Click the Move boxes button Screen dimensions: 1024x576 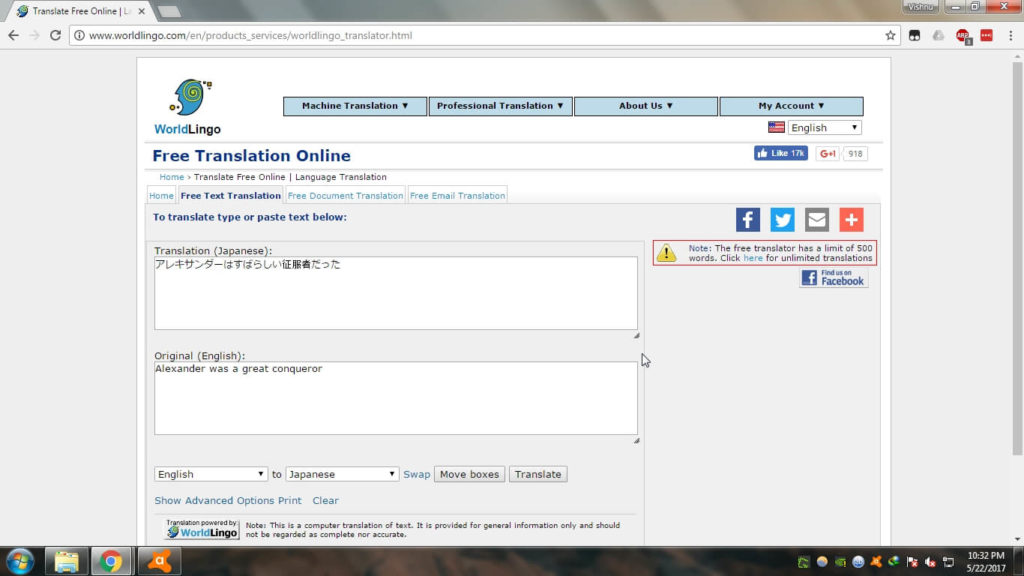[x=470, y=474]
